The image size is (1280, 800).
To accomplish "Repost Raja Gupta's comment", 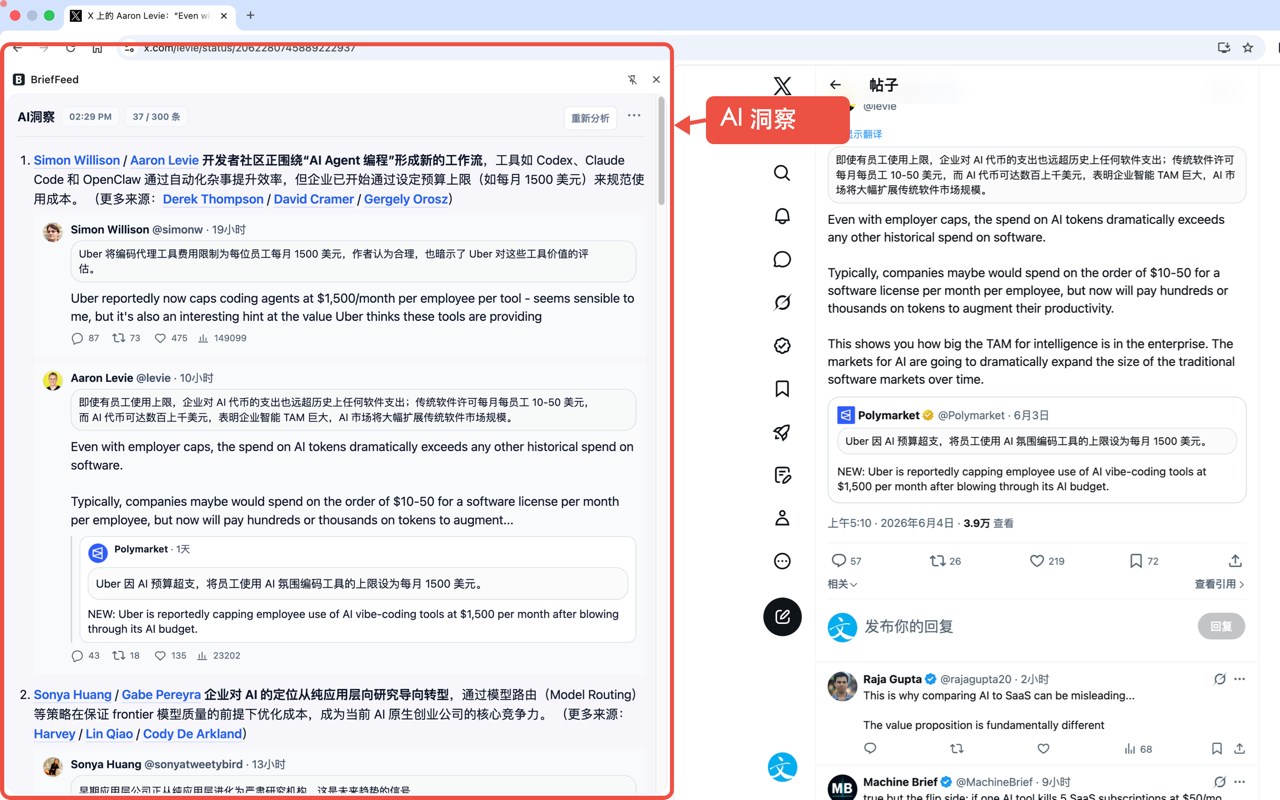I will [x=957, y=748].
